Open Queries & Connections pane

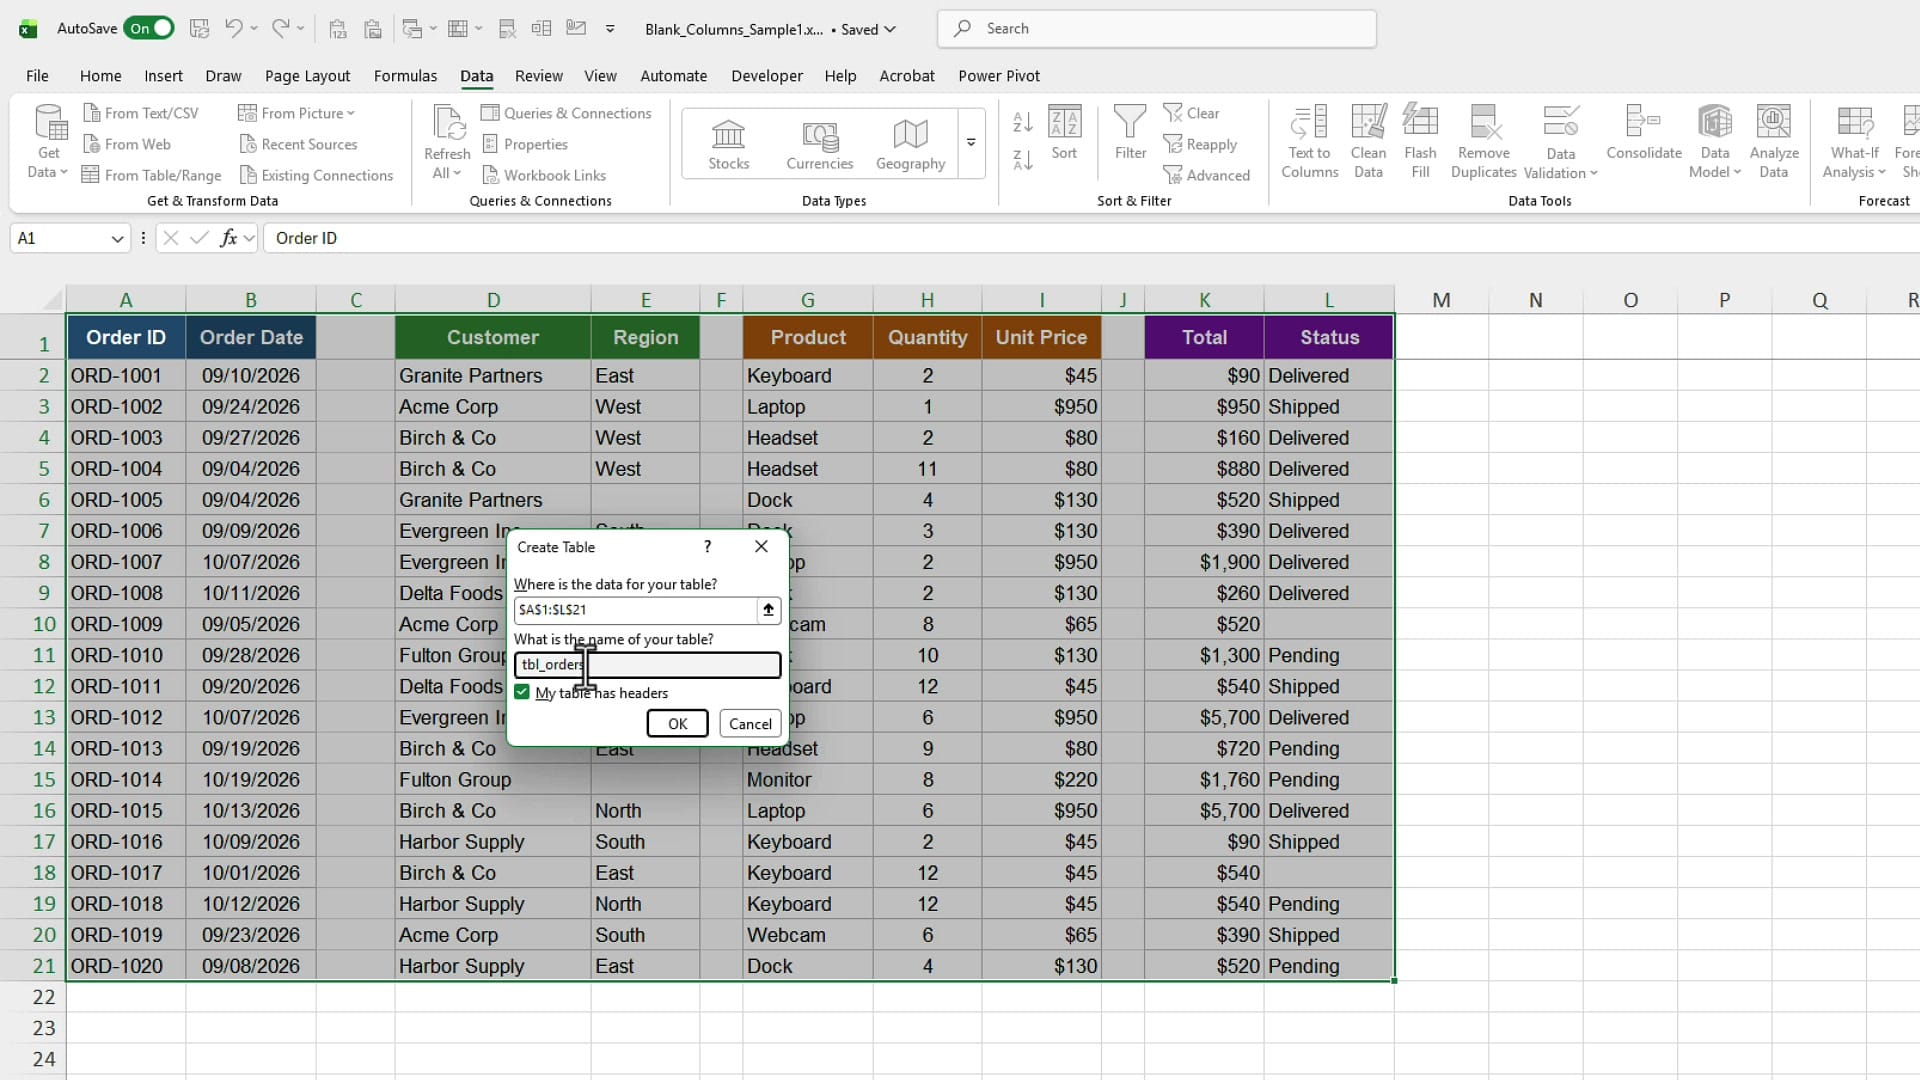(x=566, y=113)
